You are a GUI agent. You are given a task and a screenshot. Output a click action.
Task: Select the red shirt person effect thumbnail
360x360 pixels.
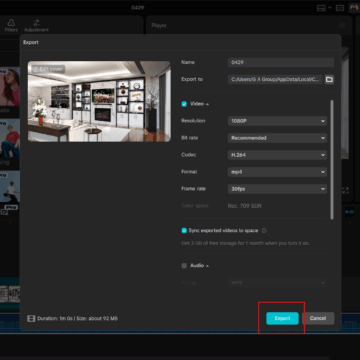click(x=10, y=138)
